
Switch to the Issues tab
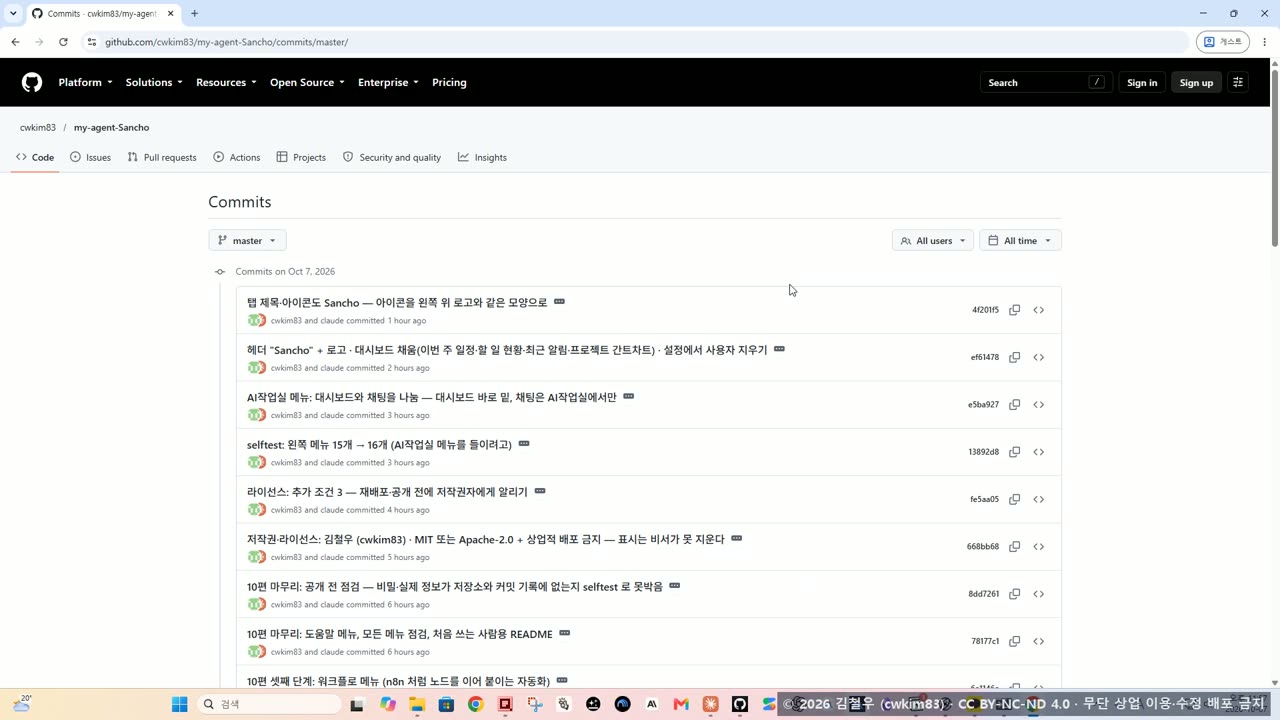tap(90, 157)
